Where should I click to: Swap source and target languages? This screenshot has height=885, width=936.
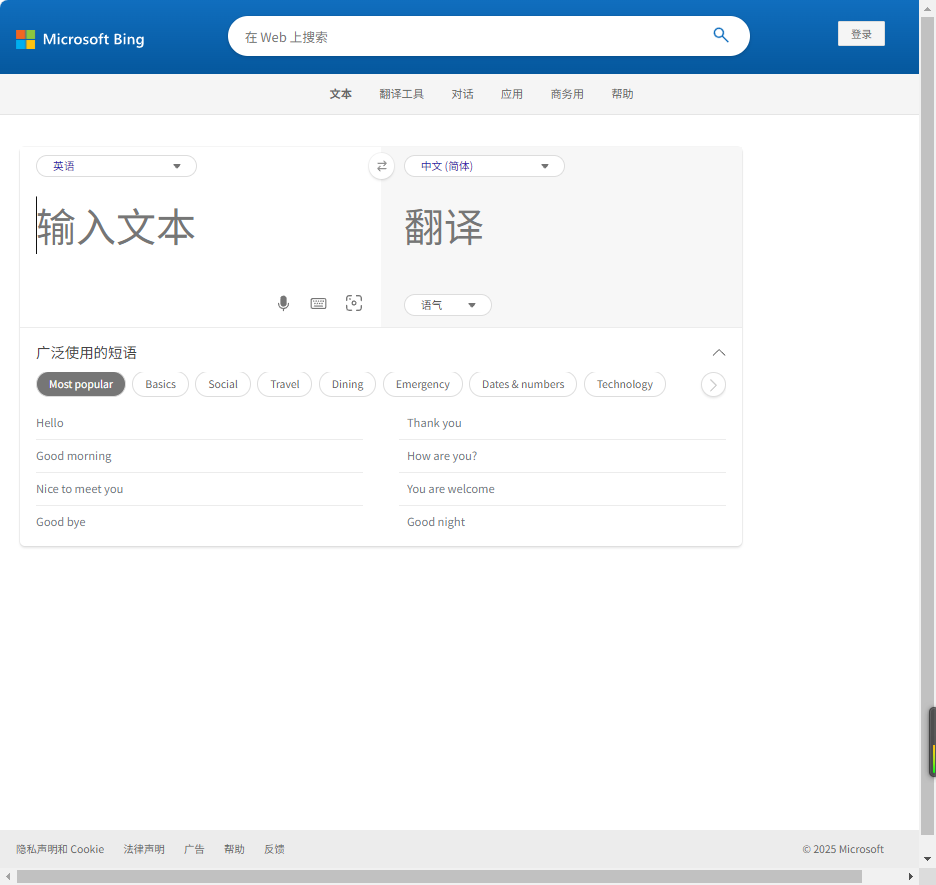click(381, 166)
